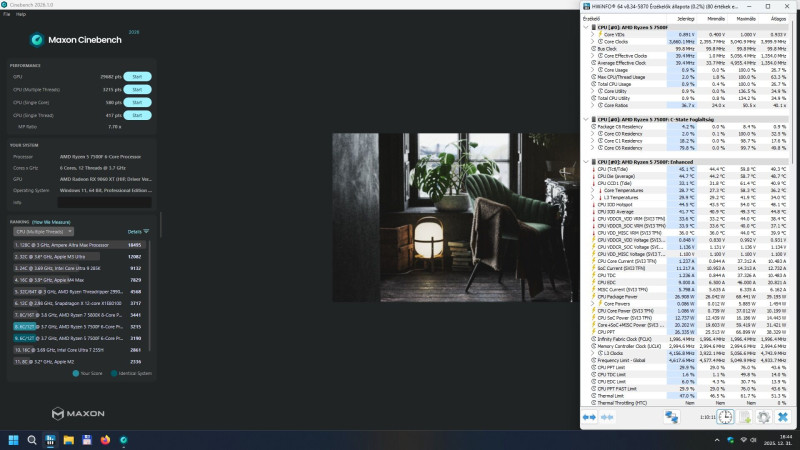
Task: Open the Windows Start menu
Action: (x=14, y=440)
